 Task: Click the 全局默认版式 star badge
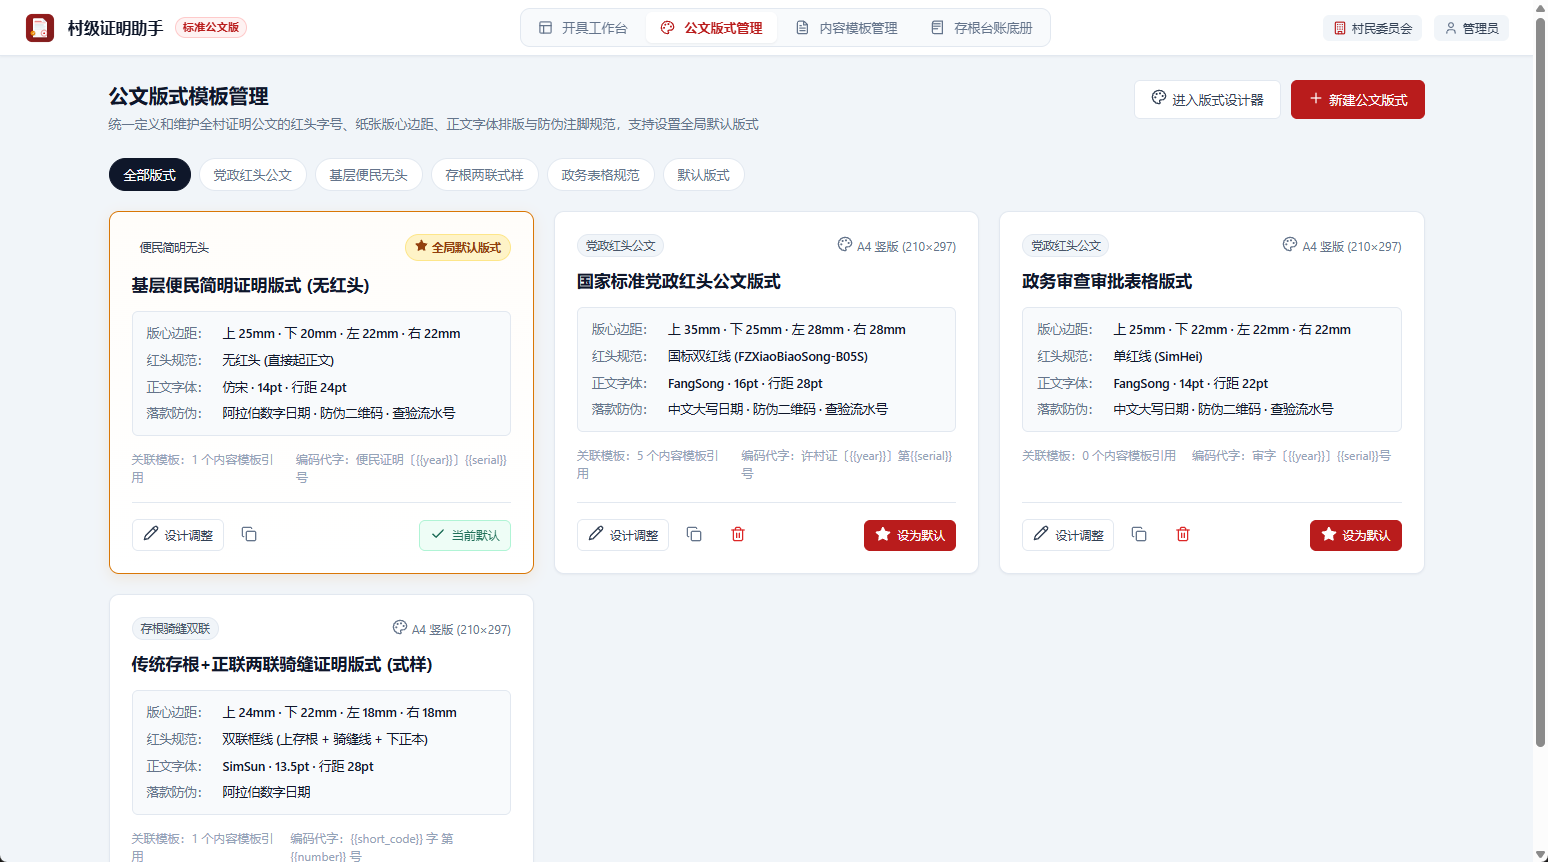(458, 247)
